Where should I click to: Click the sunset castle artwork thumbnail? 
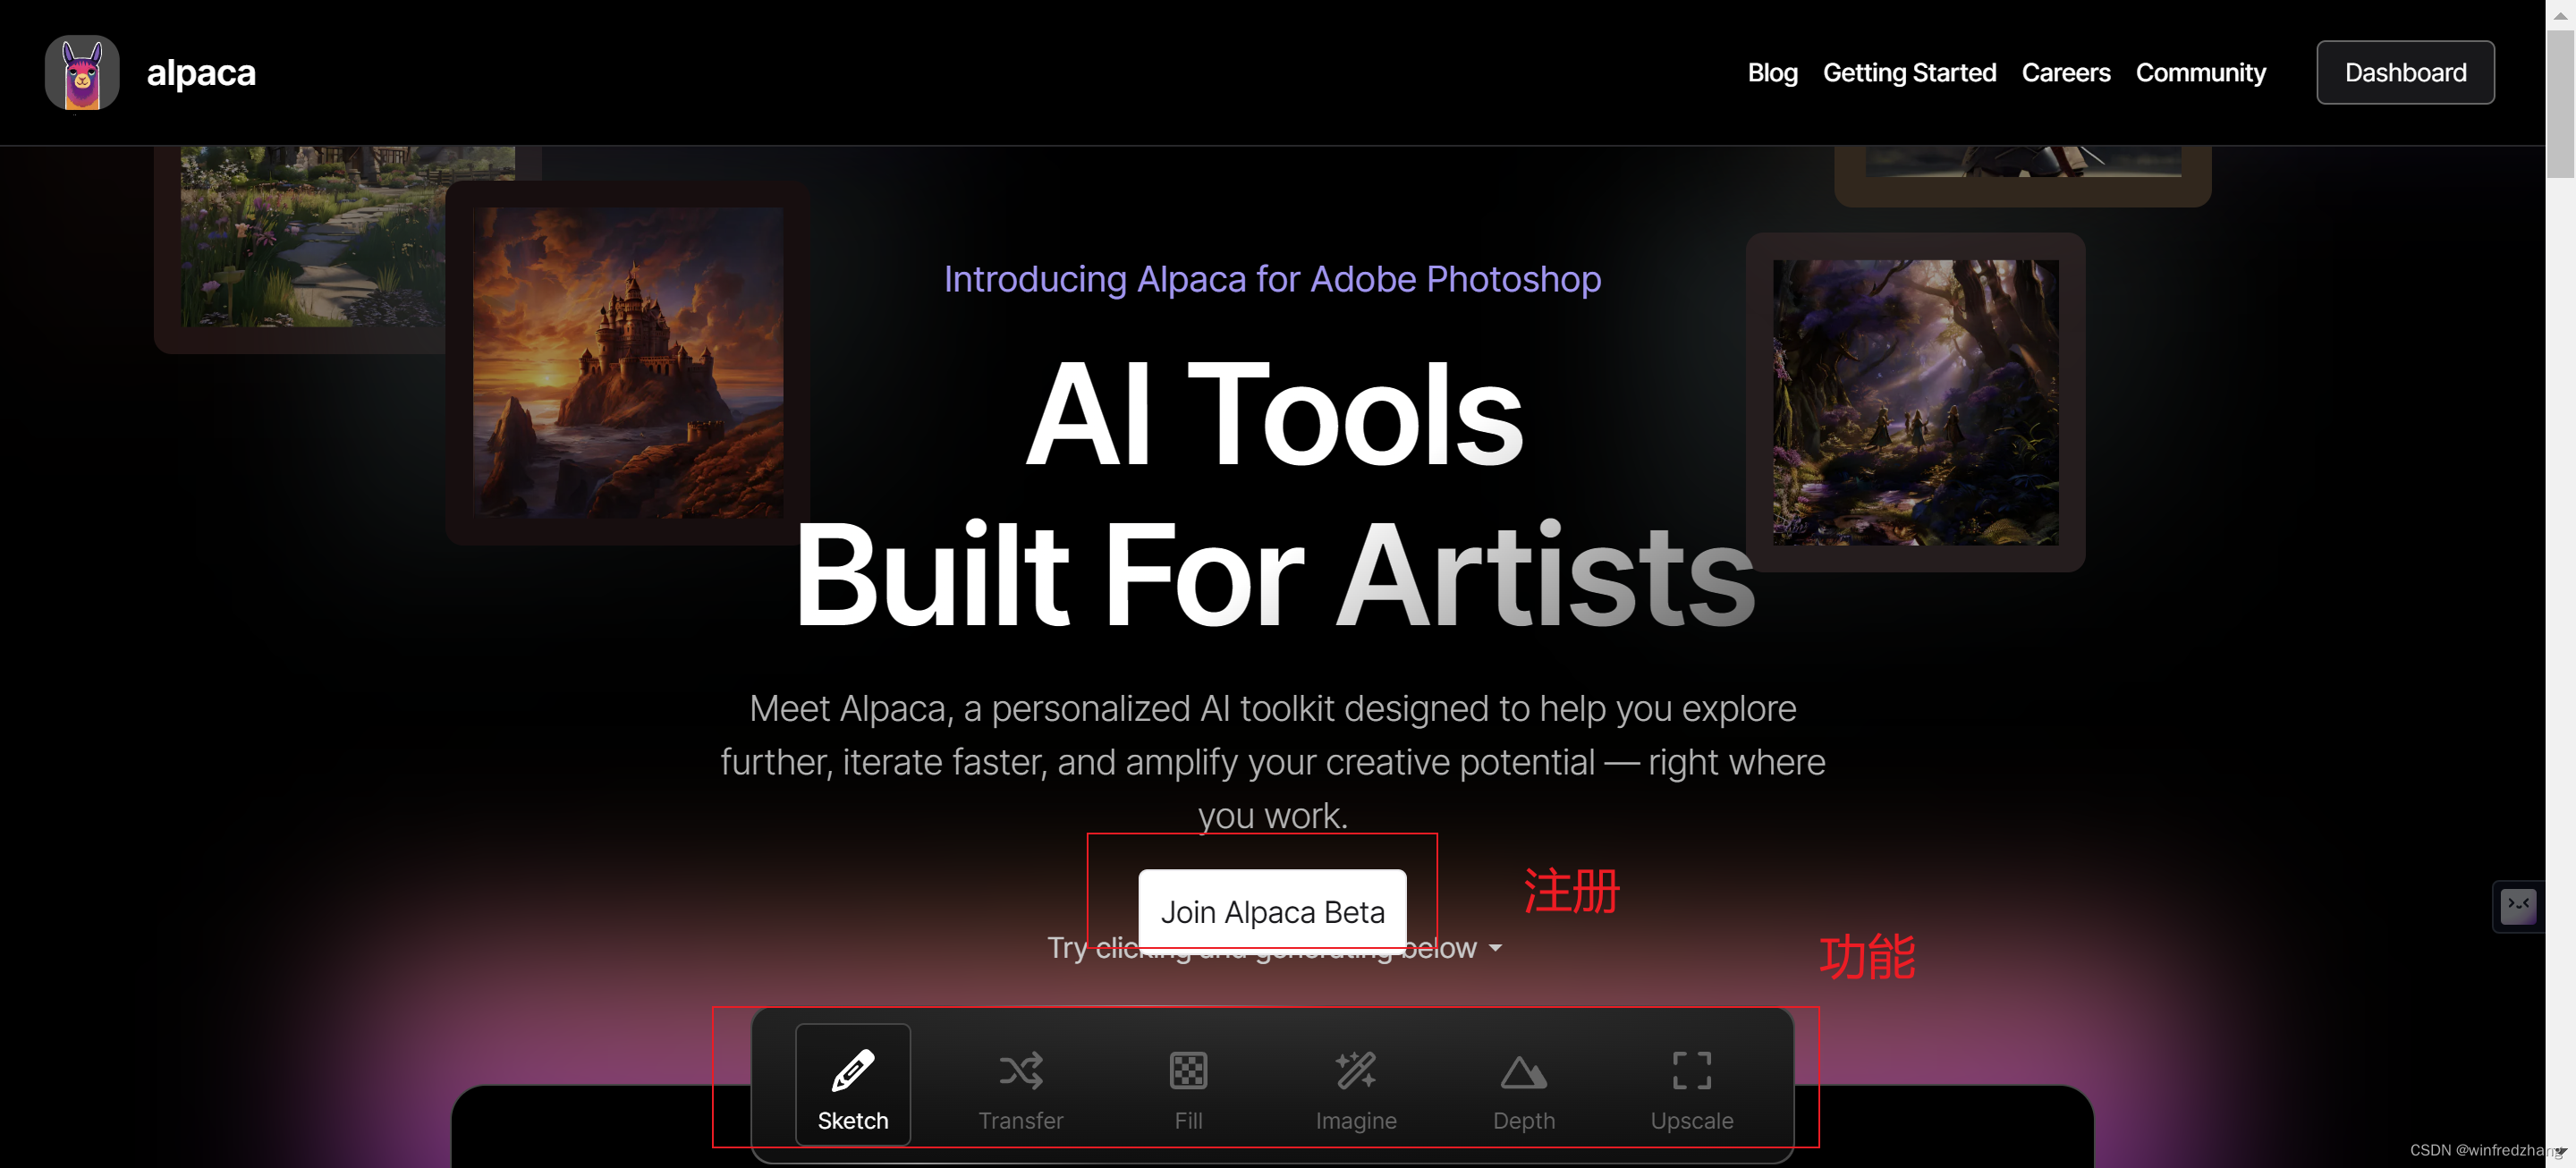(x=628, y=362)
